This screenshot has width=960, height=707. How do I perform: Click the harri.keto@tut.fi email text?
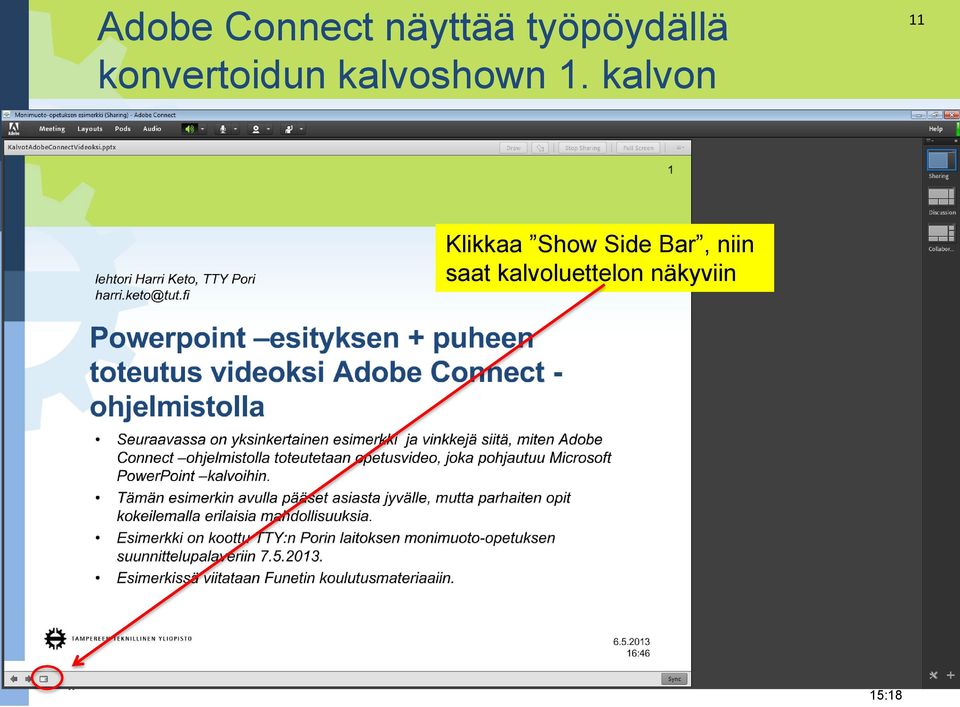(142, 295)
